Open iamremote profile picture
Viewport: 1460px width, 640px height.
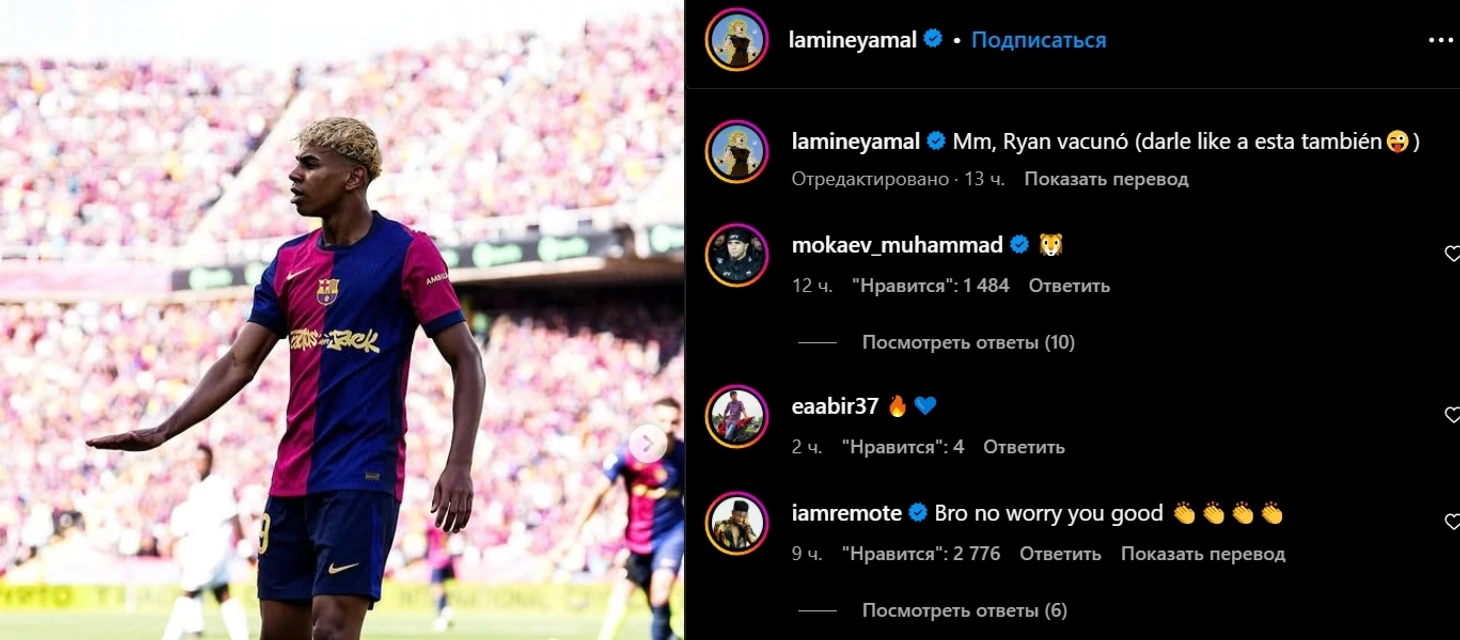point(737,523)
